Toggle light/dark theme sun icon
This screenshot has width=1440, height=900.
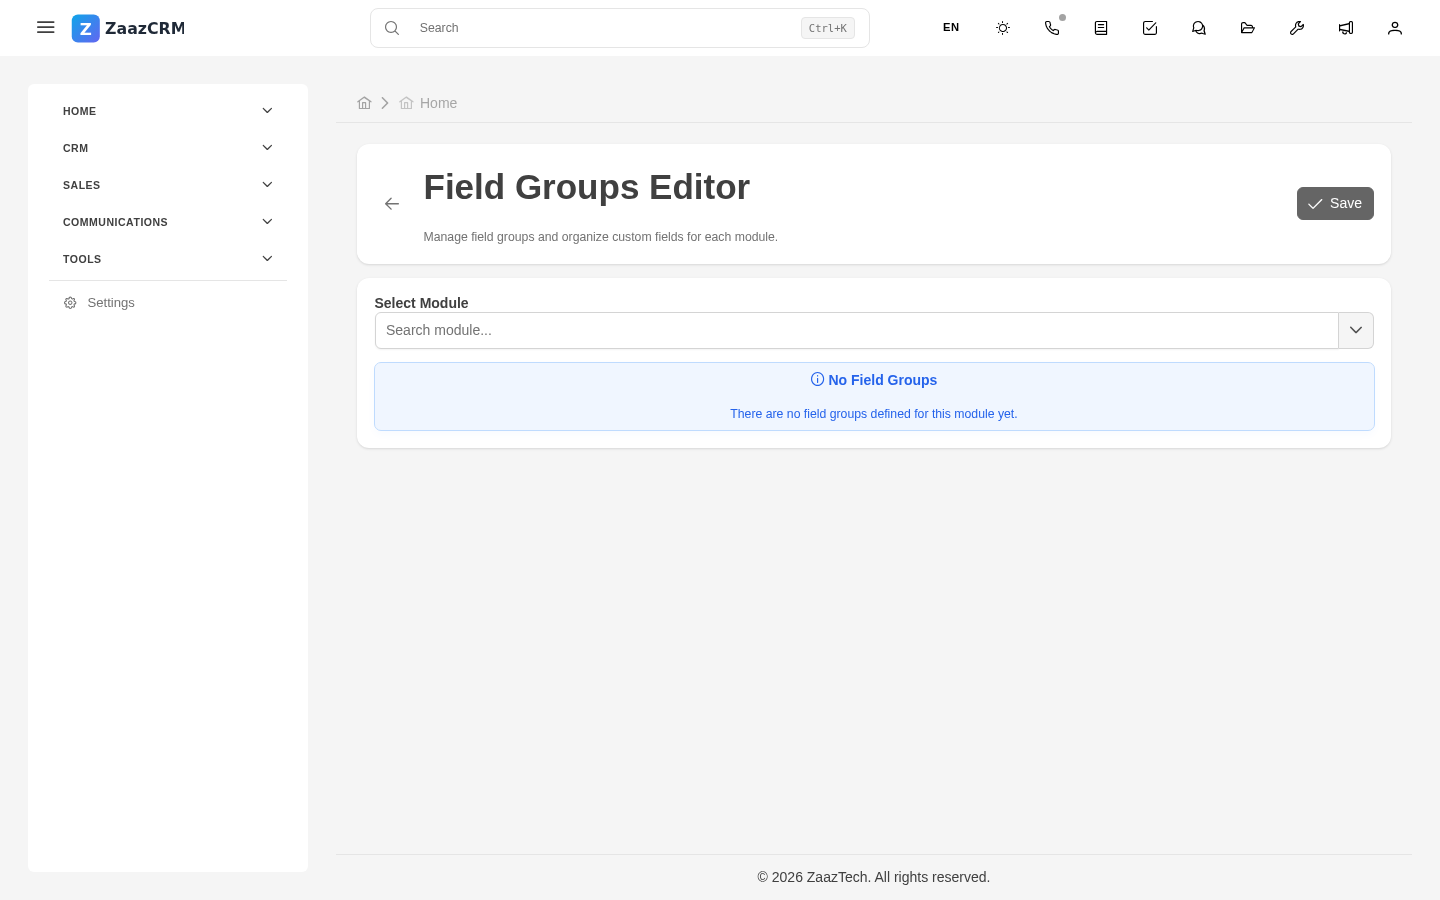coord(1003,28)
